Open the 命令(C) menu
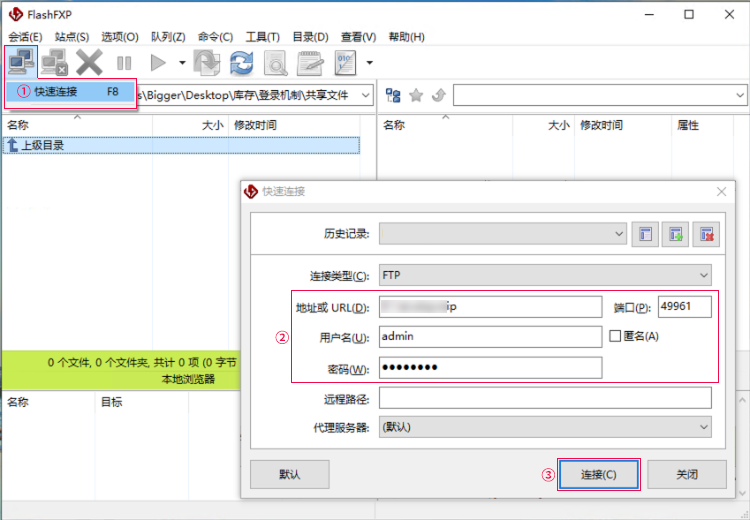Viewport: 750px width, 520px height. [215, 37]
